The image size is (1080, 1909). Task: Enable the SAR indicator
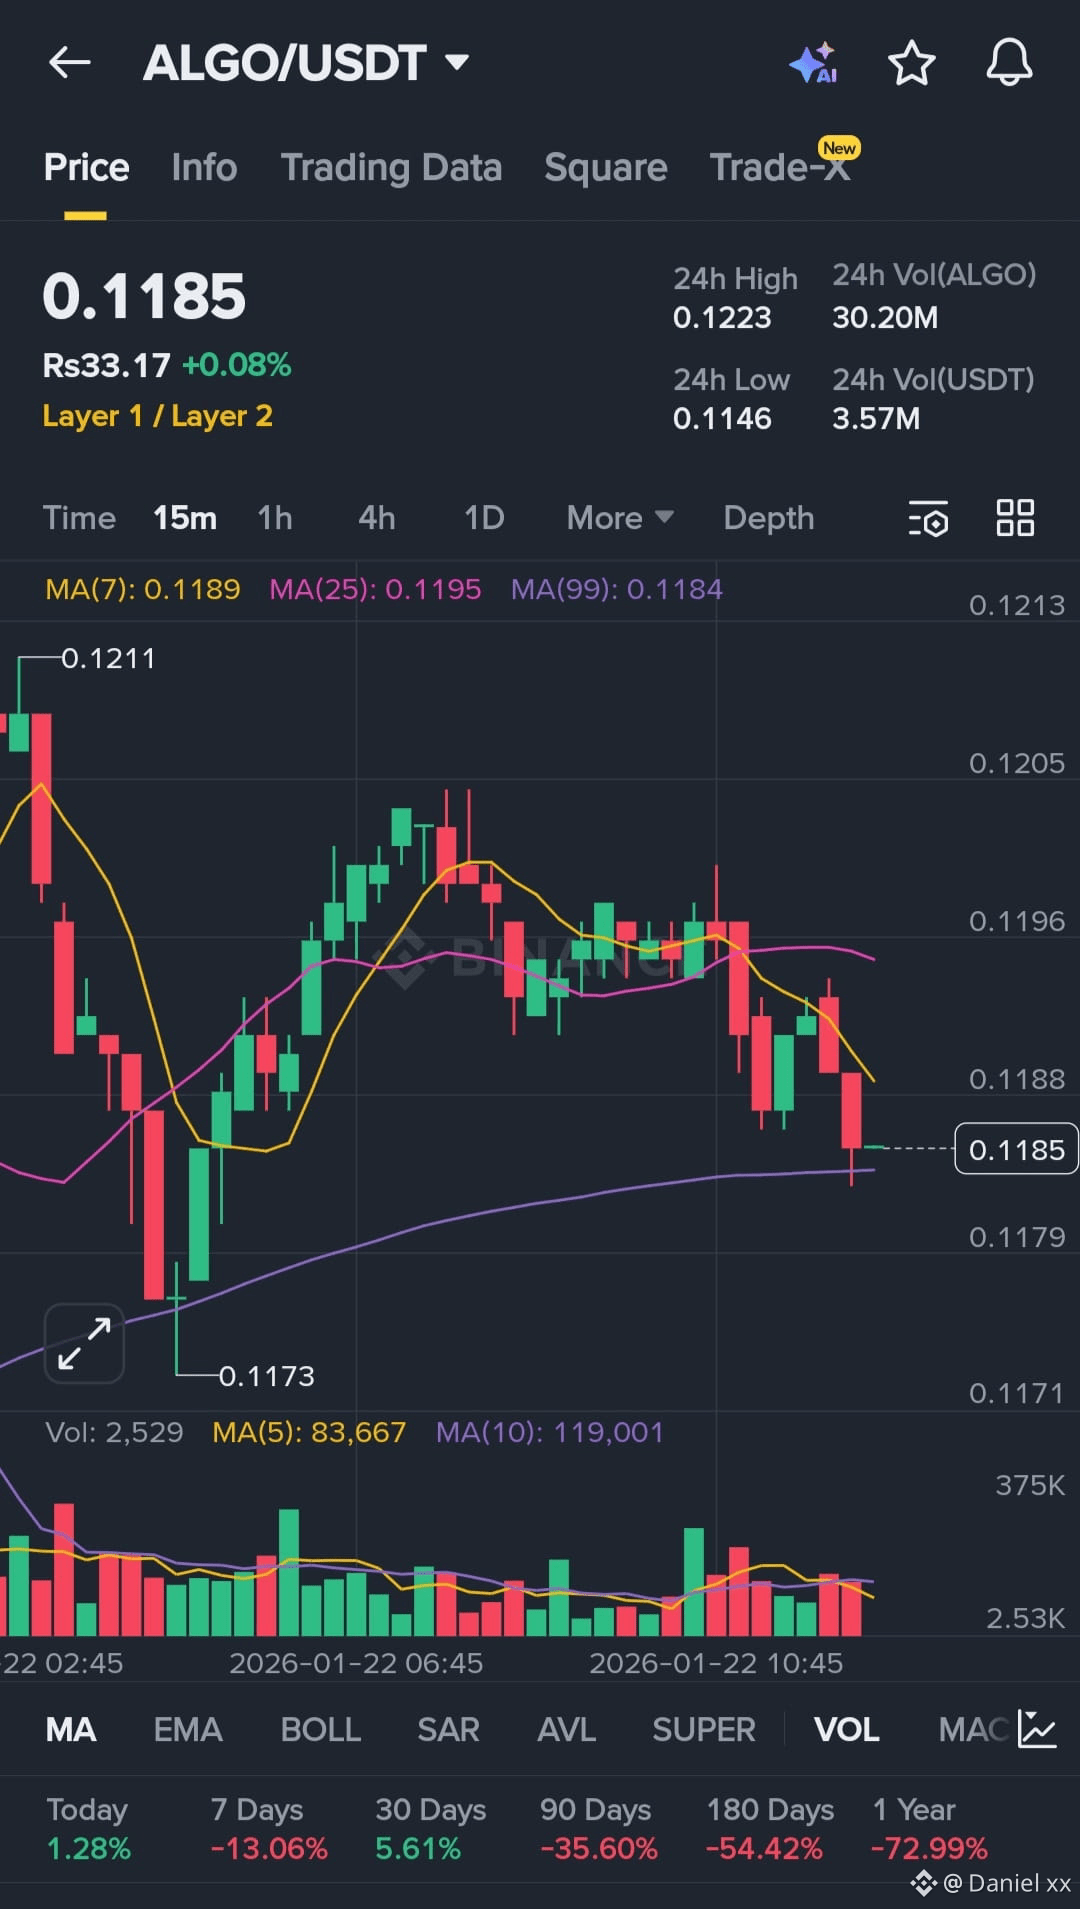tap(448, 1730)
